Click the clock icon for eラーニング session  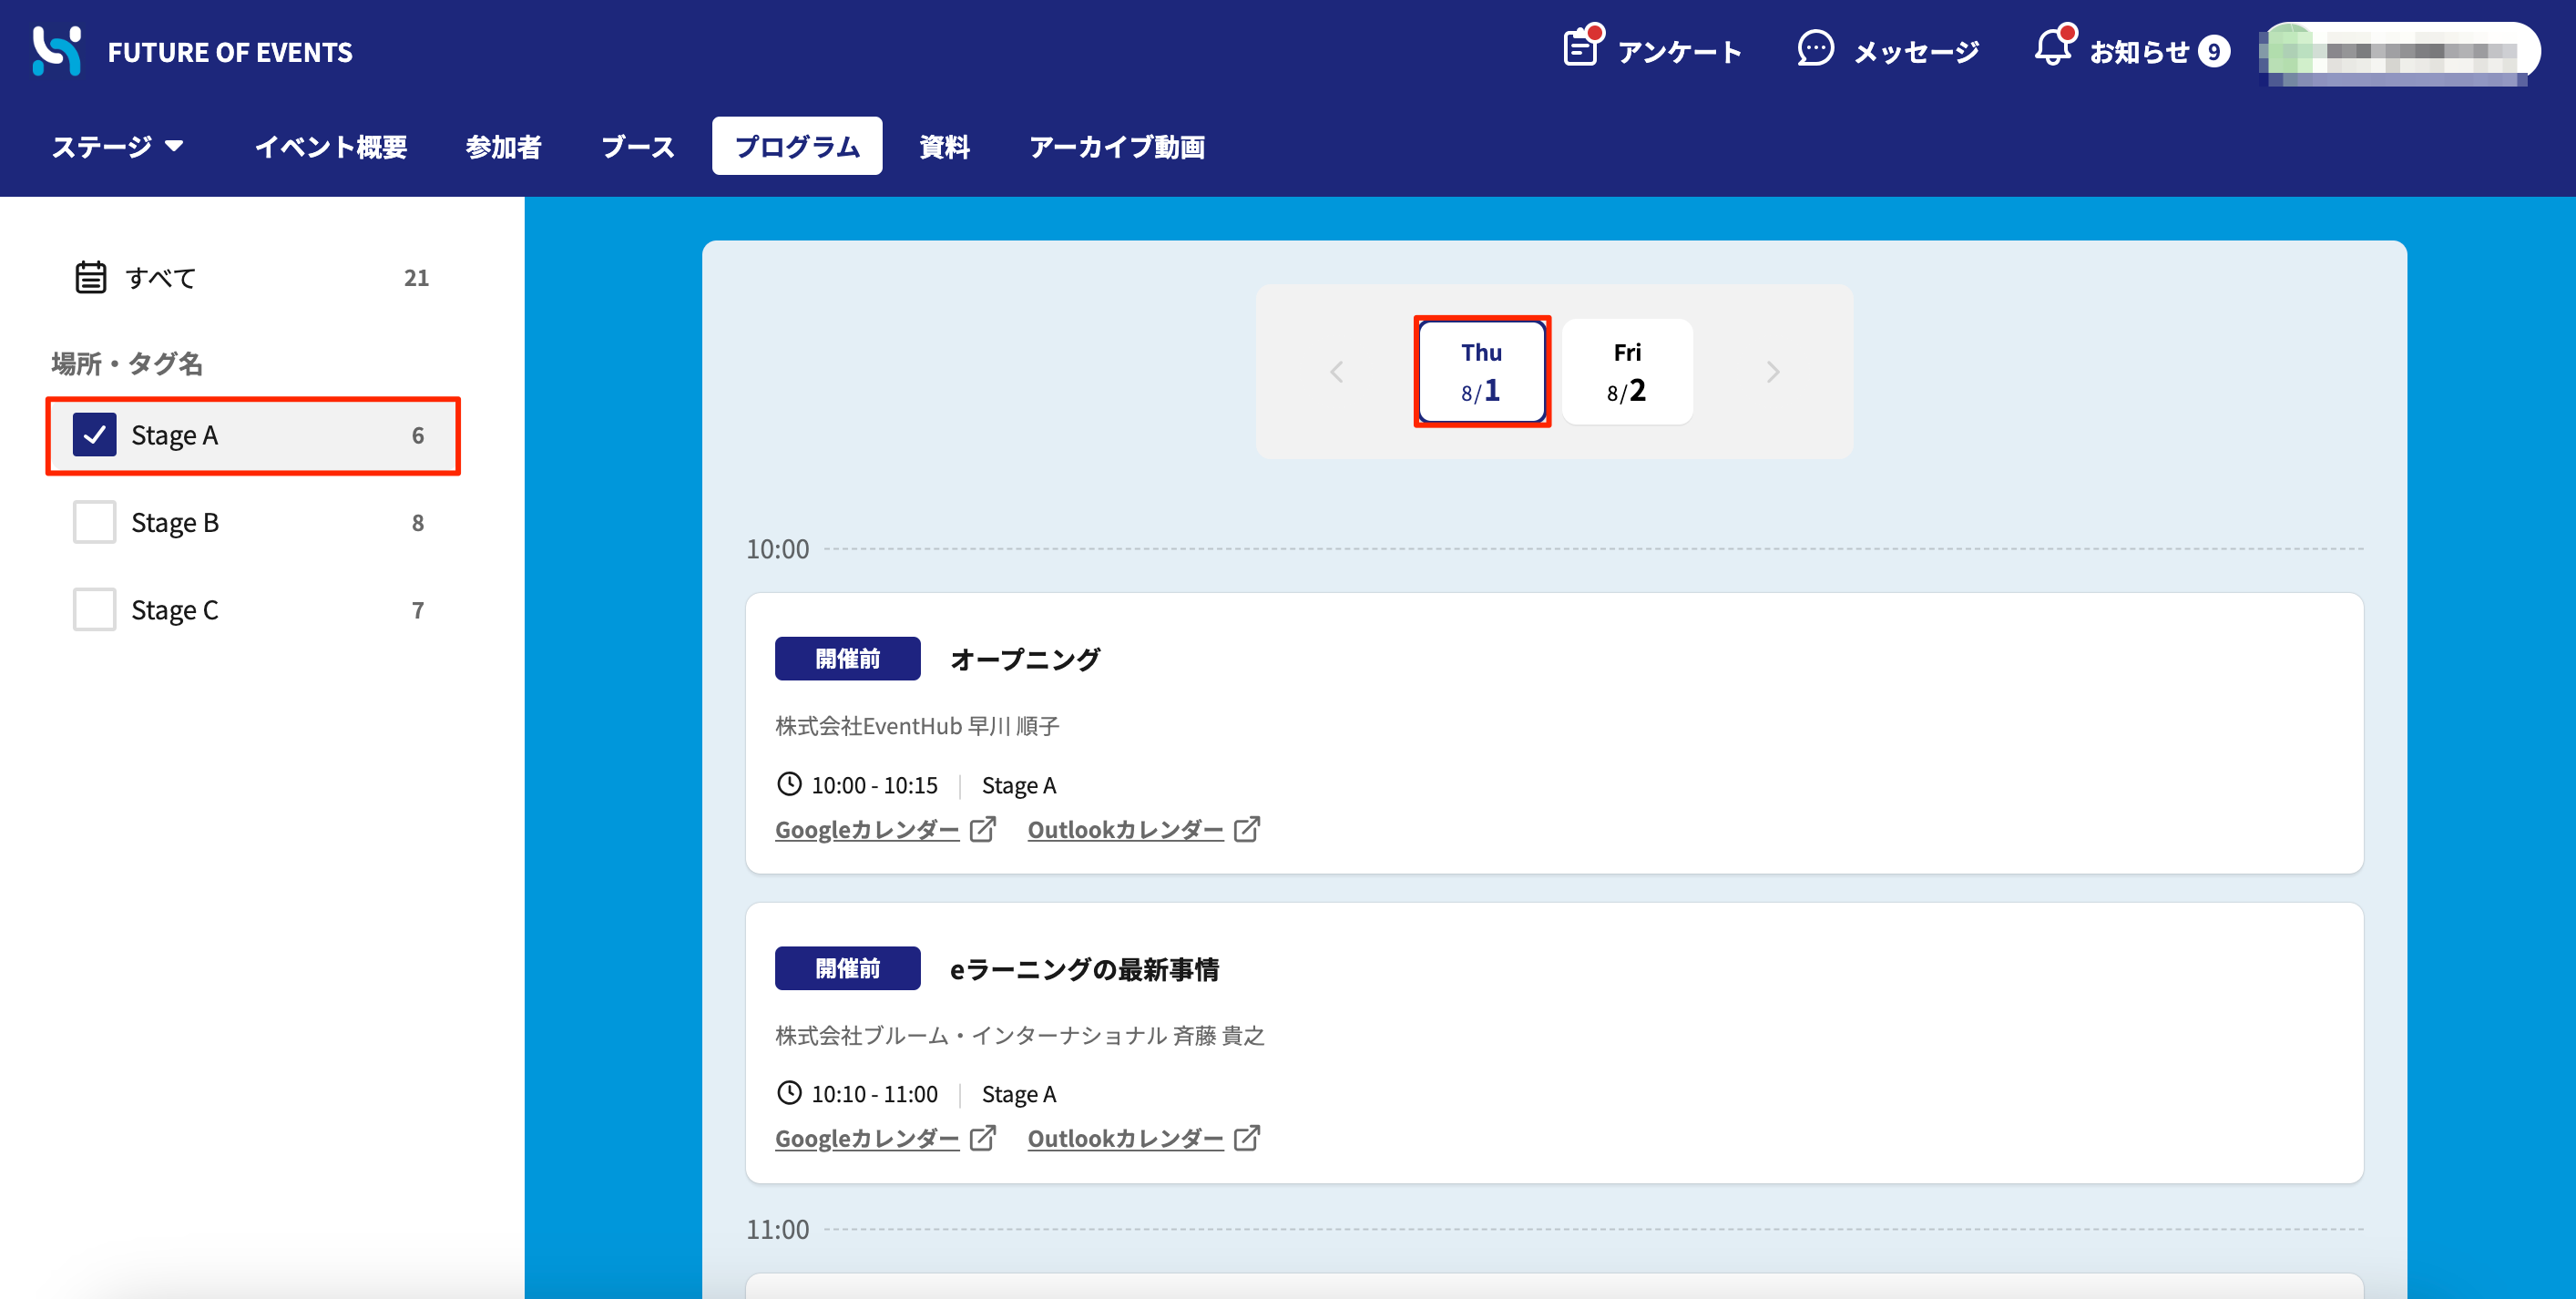coord(789,1093)
